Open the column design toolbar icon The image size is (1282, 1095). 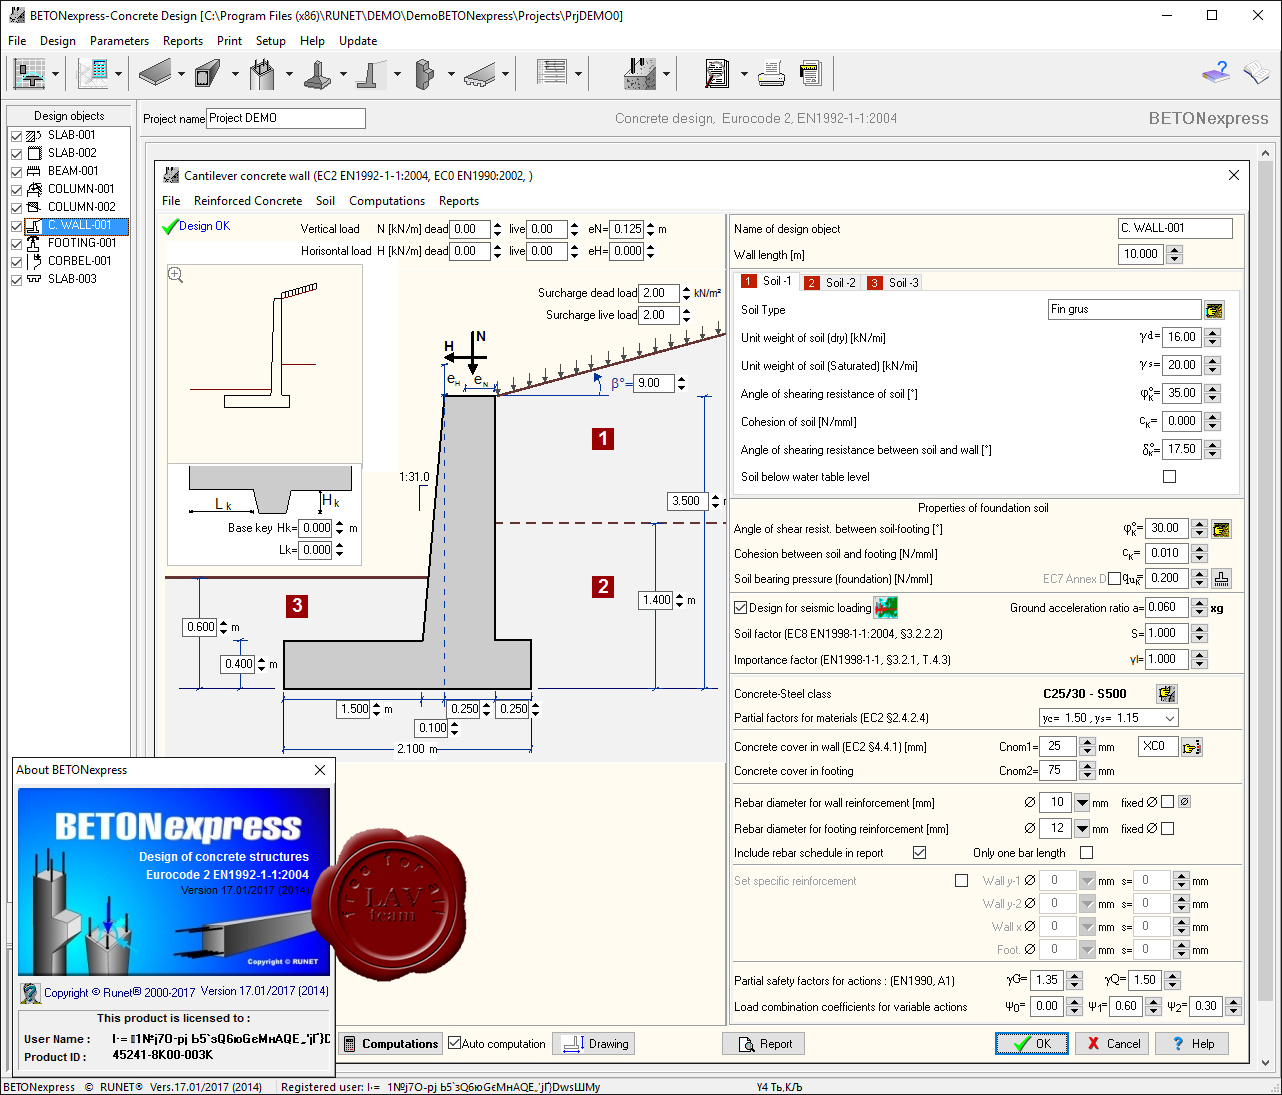(x=262, y=73)
